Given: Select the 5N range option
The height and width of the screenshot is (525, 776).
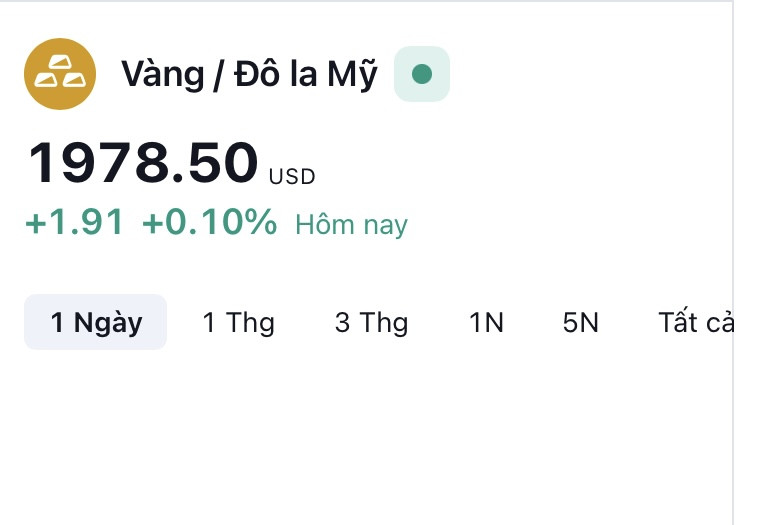Looking at the screenshot, I should 581,323.
